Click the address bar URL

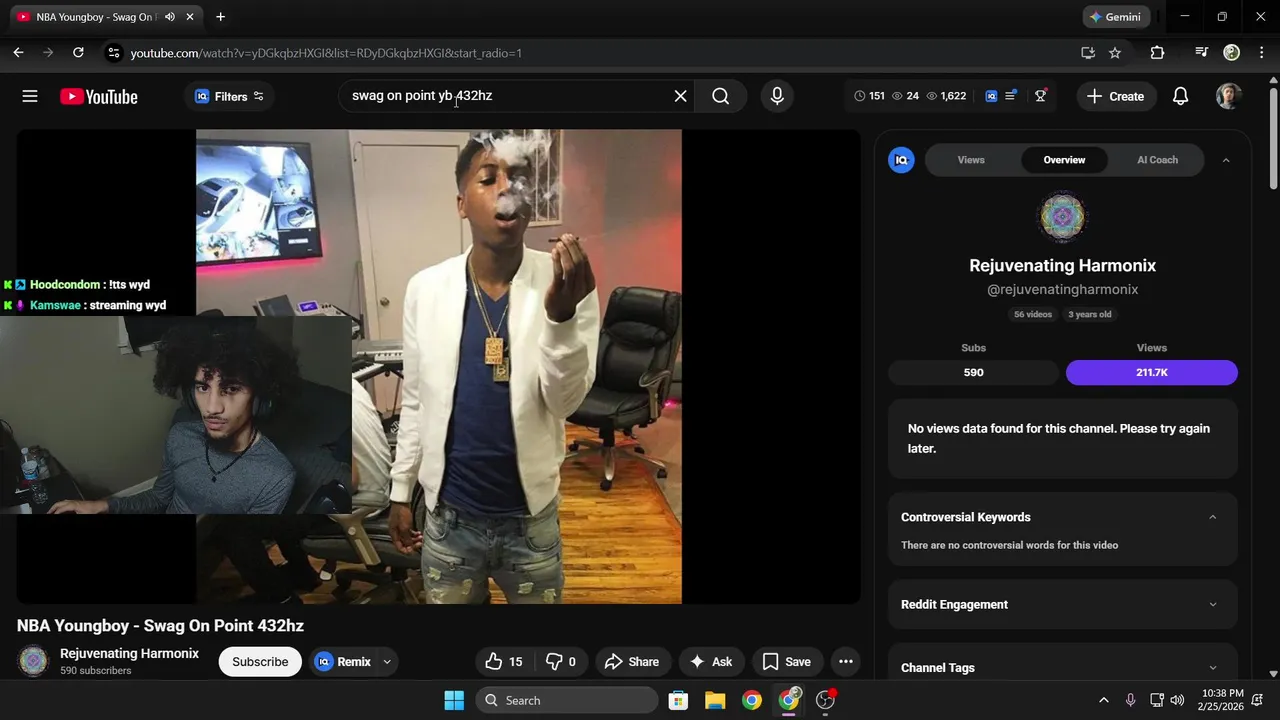[x=326, y=53]
